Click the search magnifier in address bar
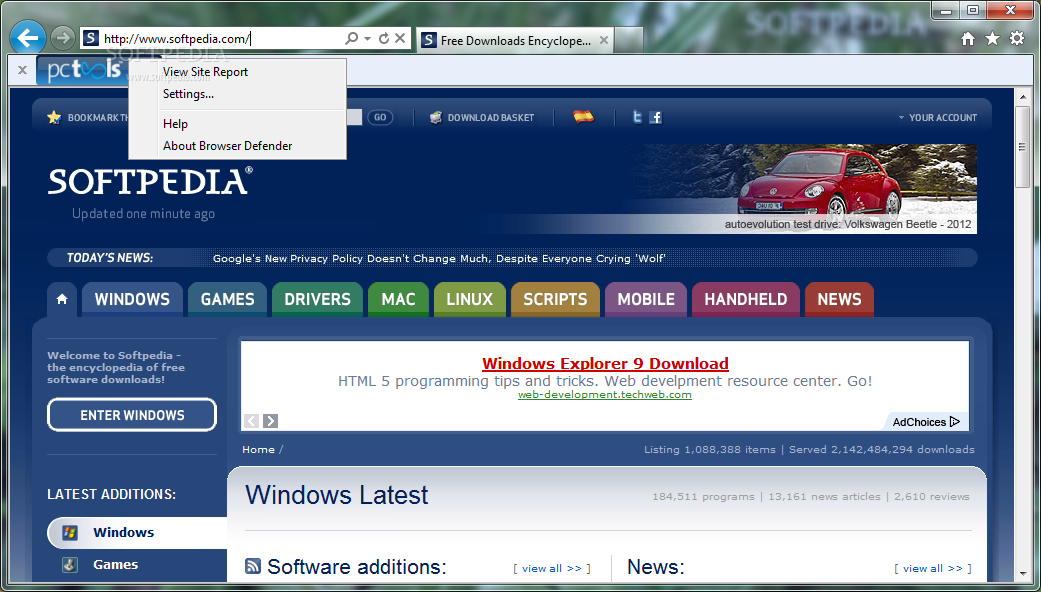This screenshot has height=592, width=1041. point(352,38)
